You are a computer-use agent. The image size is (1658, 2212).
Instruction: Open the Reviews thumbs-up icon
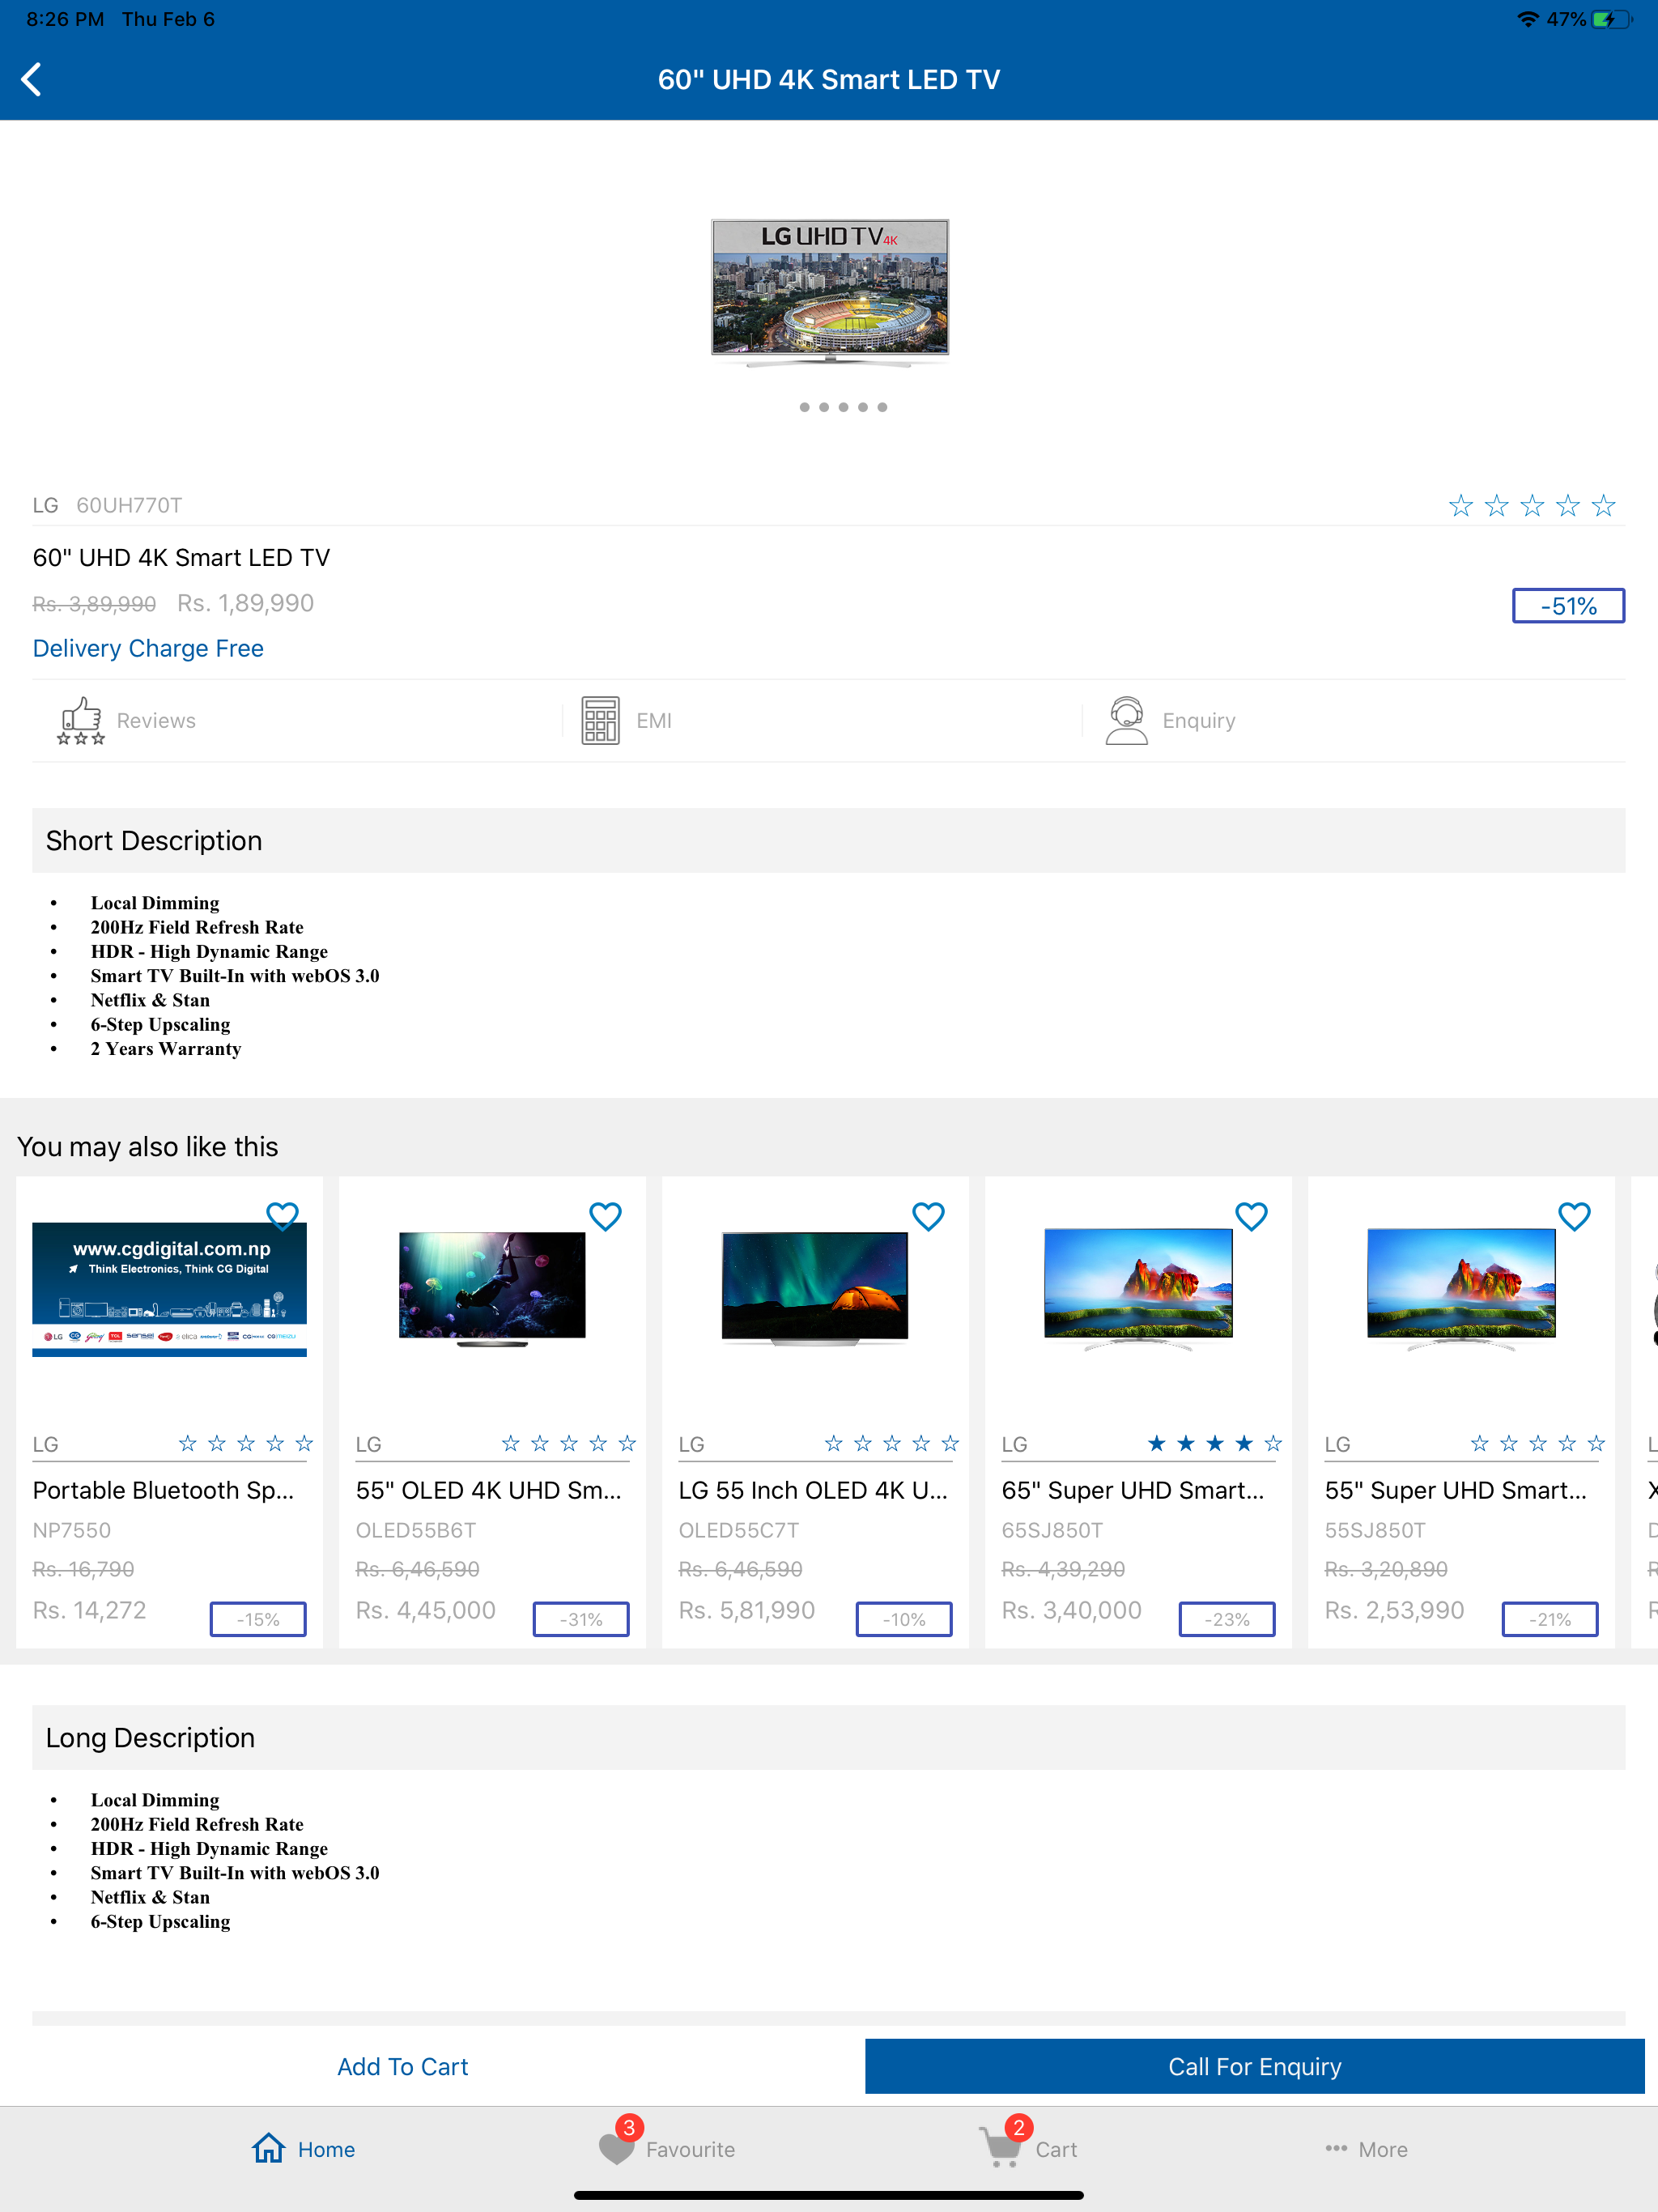pyautogui.click(x=80, y=721)
